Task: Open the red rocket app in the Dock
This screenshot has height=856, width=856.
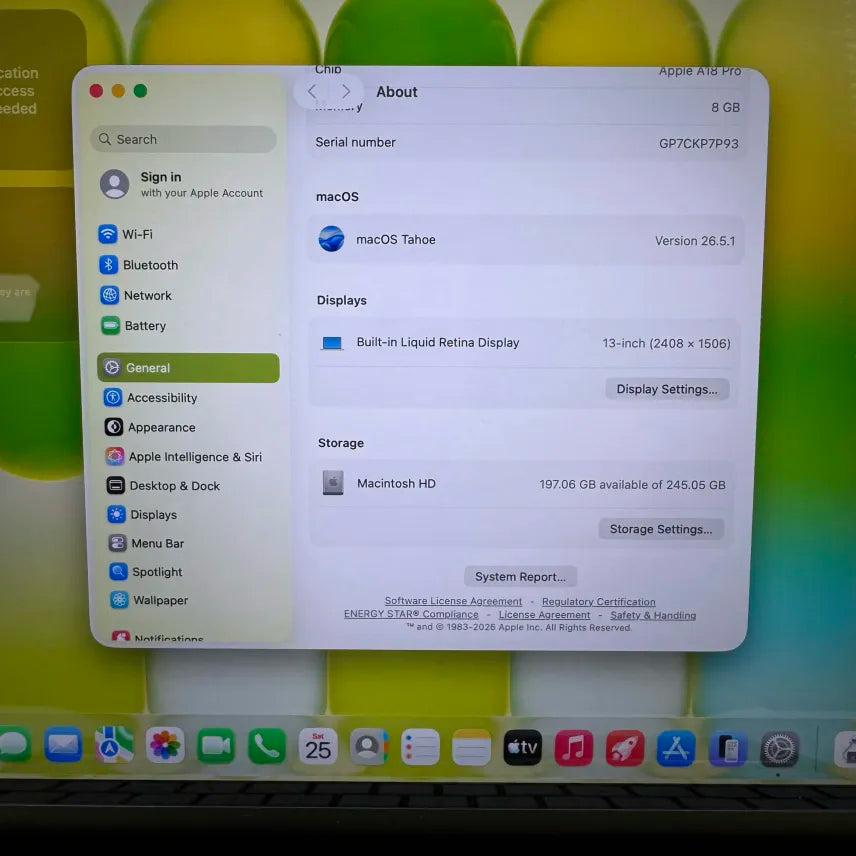Action: 625,748
